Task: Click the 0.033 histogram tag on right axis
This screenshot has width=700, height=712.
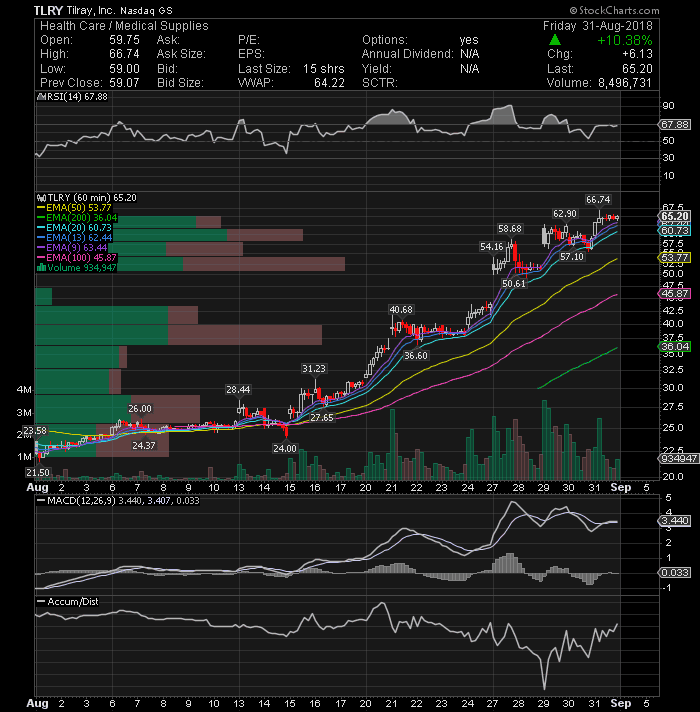Action: point(675,573)
